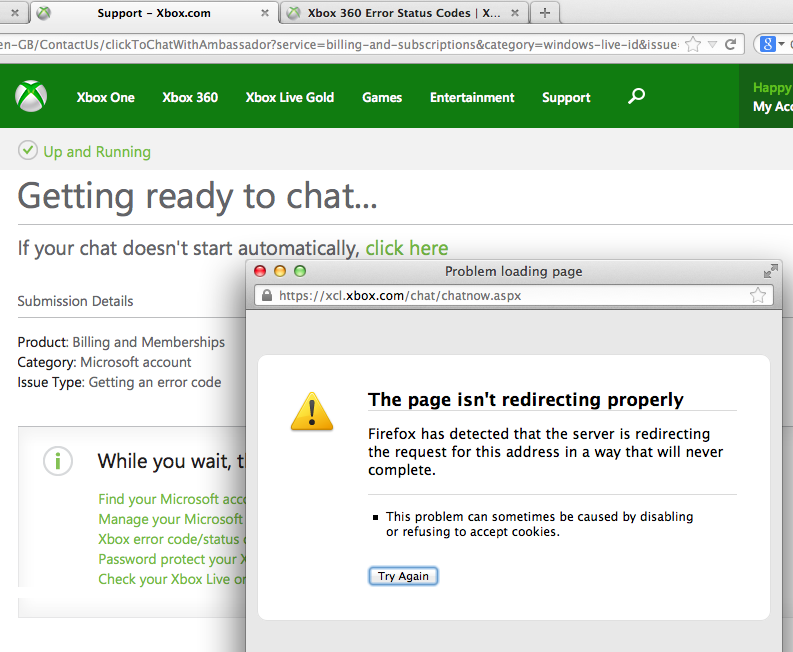Viewport: 793px width, 652px height.
Task: Bookmark the popup page with its star icon
Action: pyautogui.click(x=758, y=295)
